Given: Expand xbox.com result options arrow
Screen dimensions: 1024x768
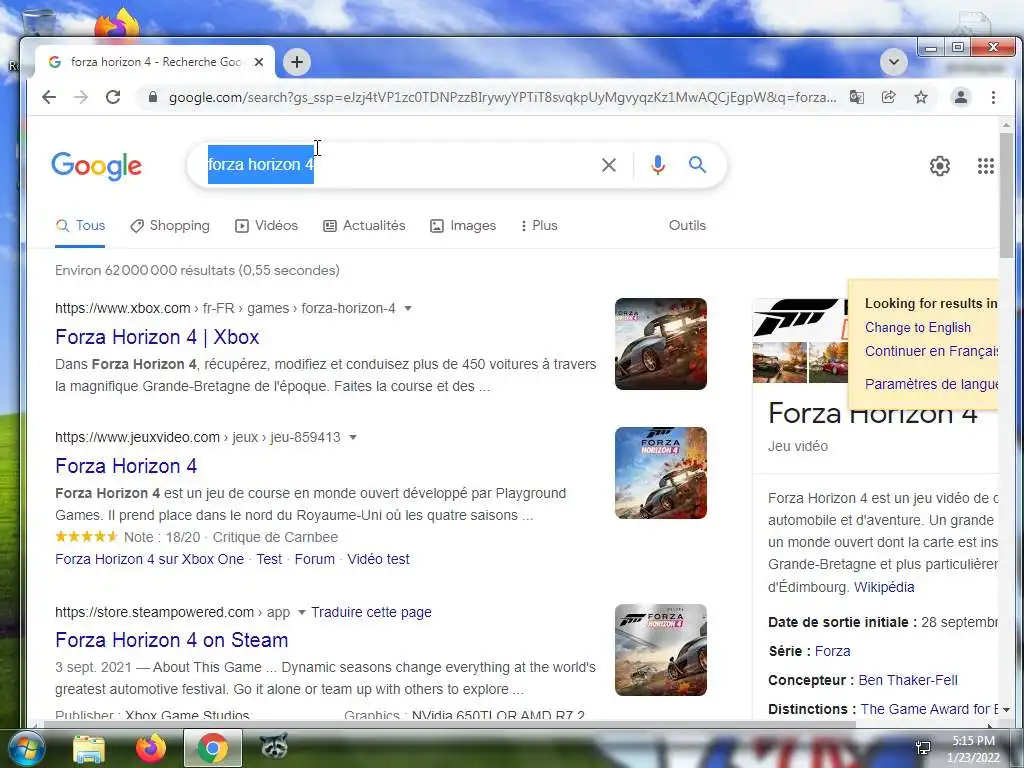Looking at the screenshot, I should click(x=408, y=308).
